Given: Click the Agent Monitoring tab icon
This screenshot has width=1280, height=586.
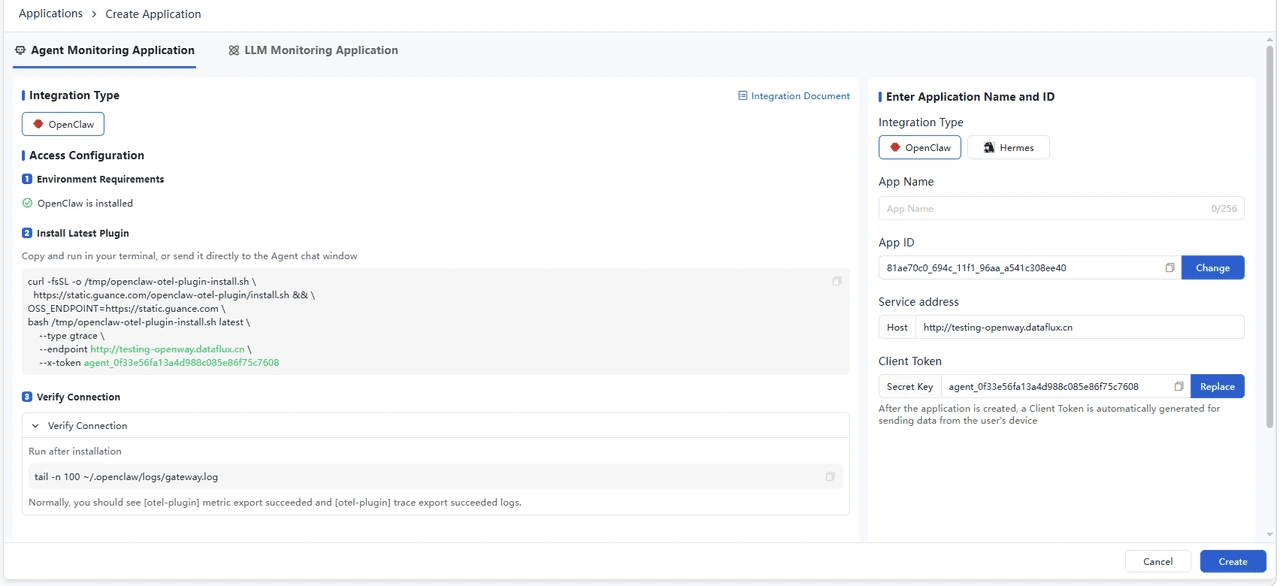Looking at the screenshot, I should tap(20, 50).
